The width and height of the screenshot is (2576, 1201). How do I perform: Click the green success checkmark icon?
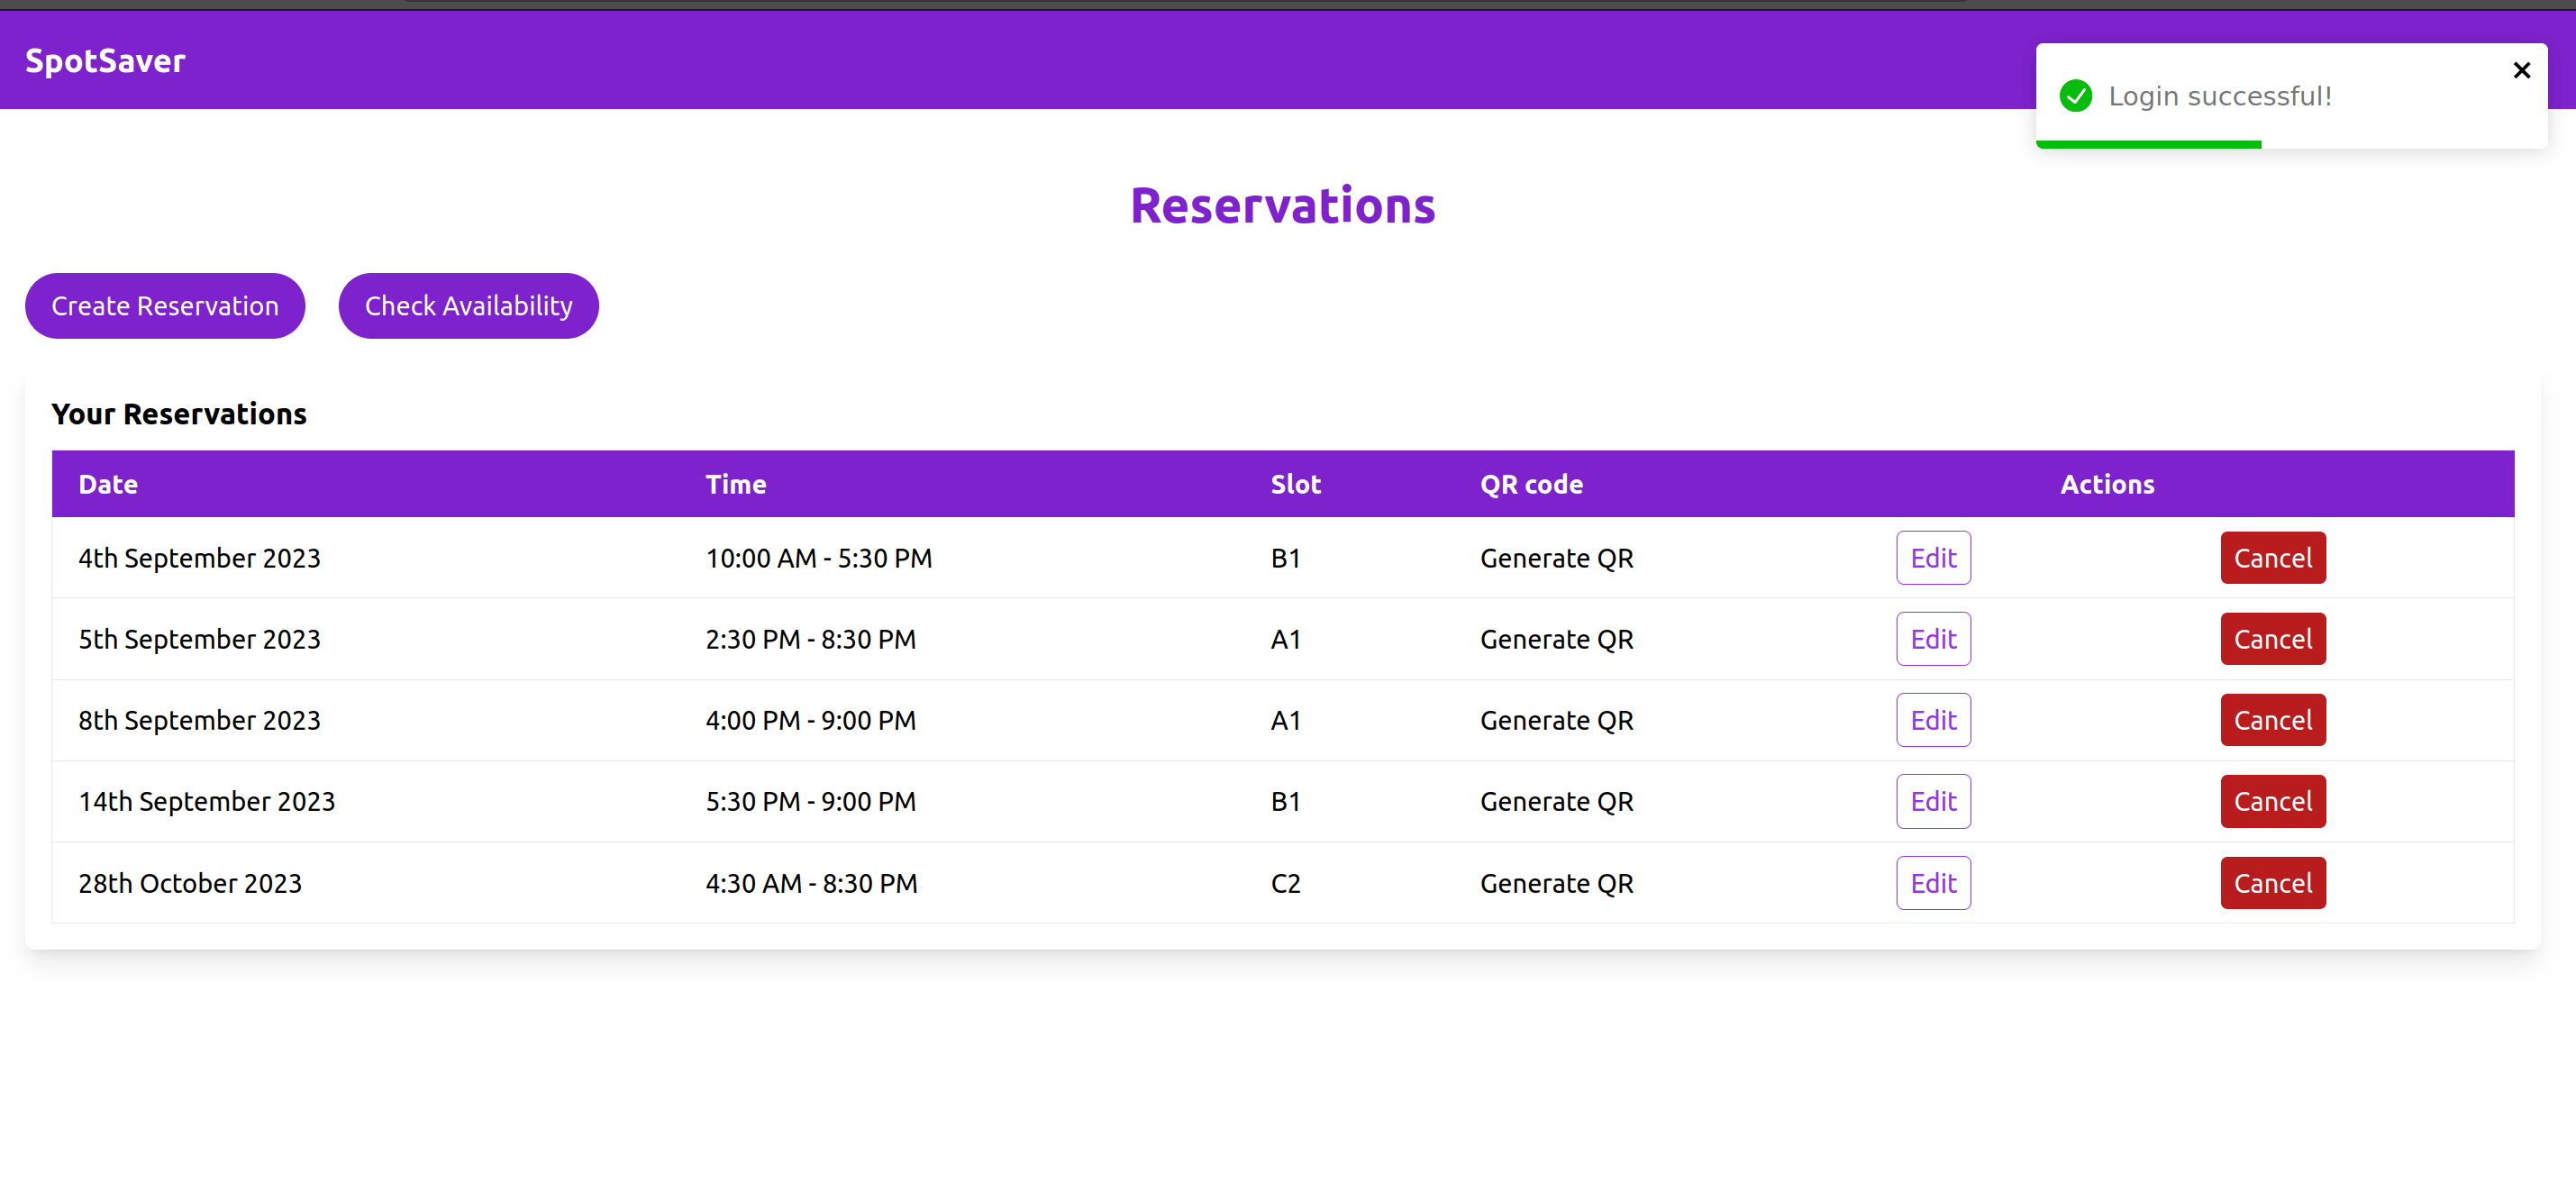(x=2075, y=96)
